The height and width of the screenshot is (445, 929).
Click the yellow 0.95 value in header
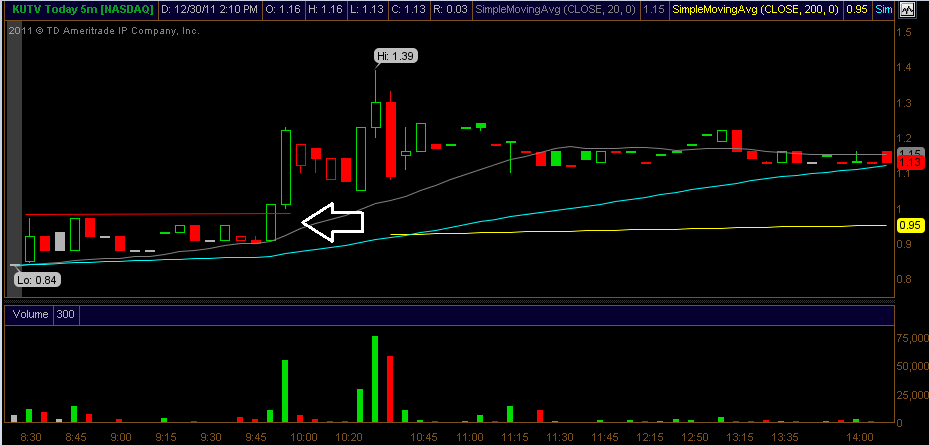click(x=856, y=9)
